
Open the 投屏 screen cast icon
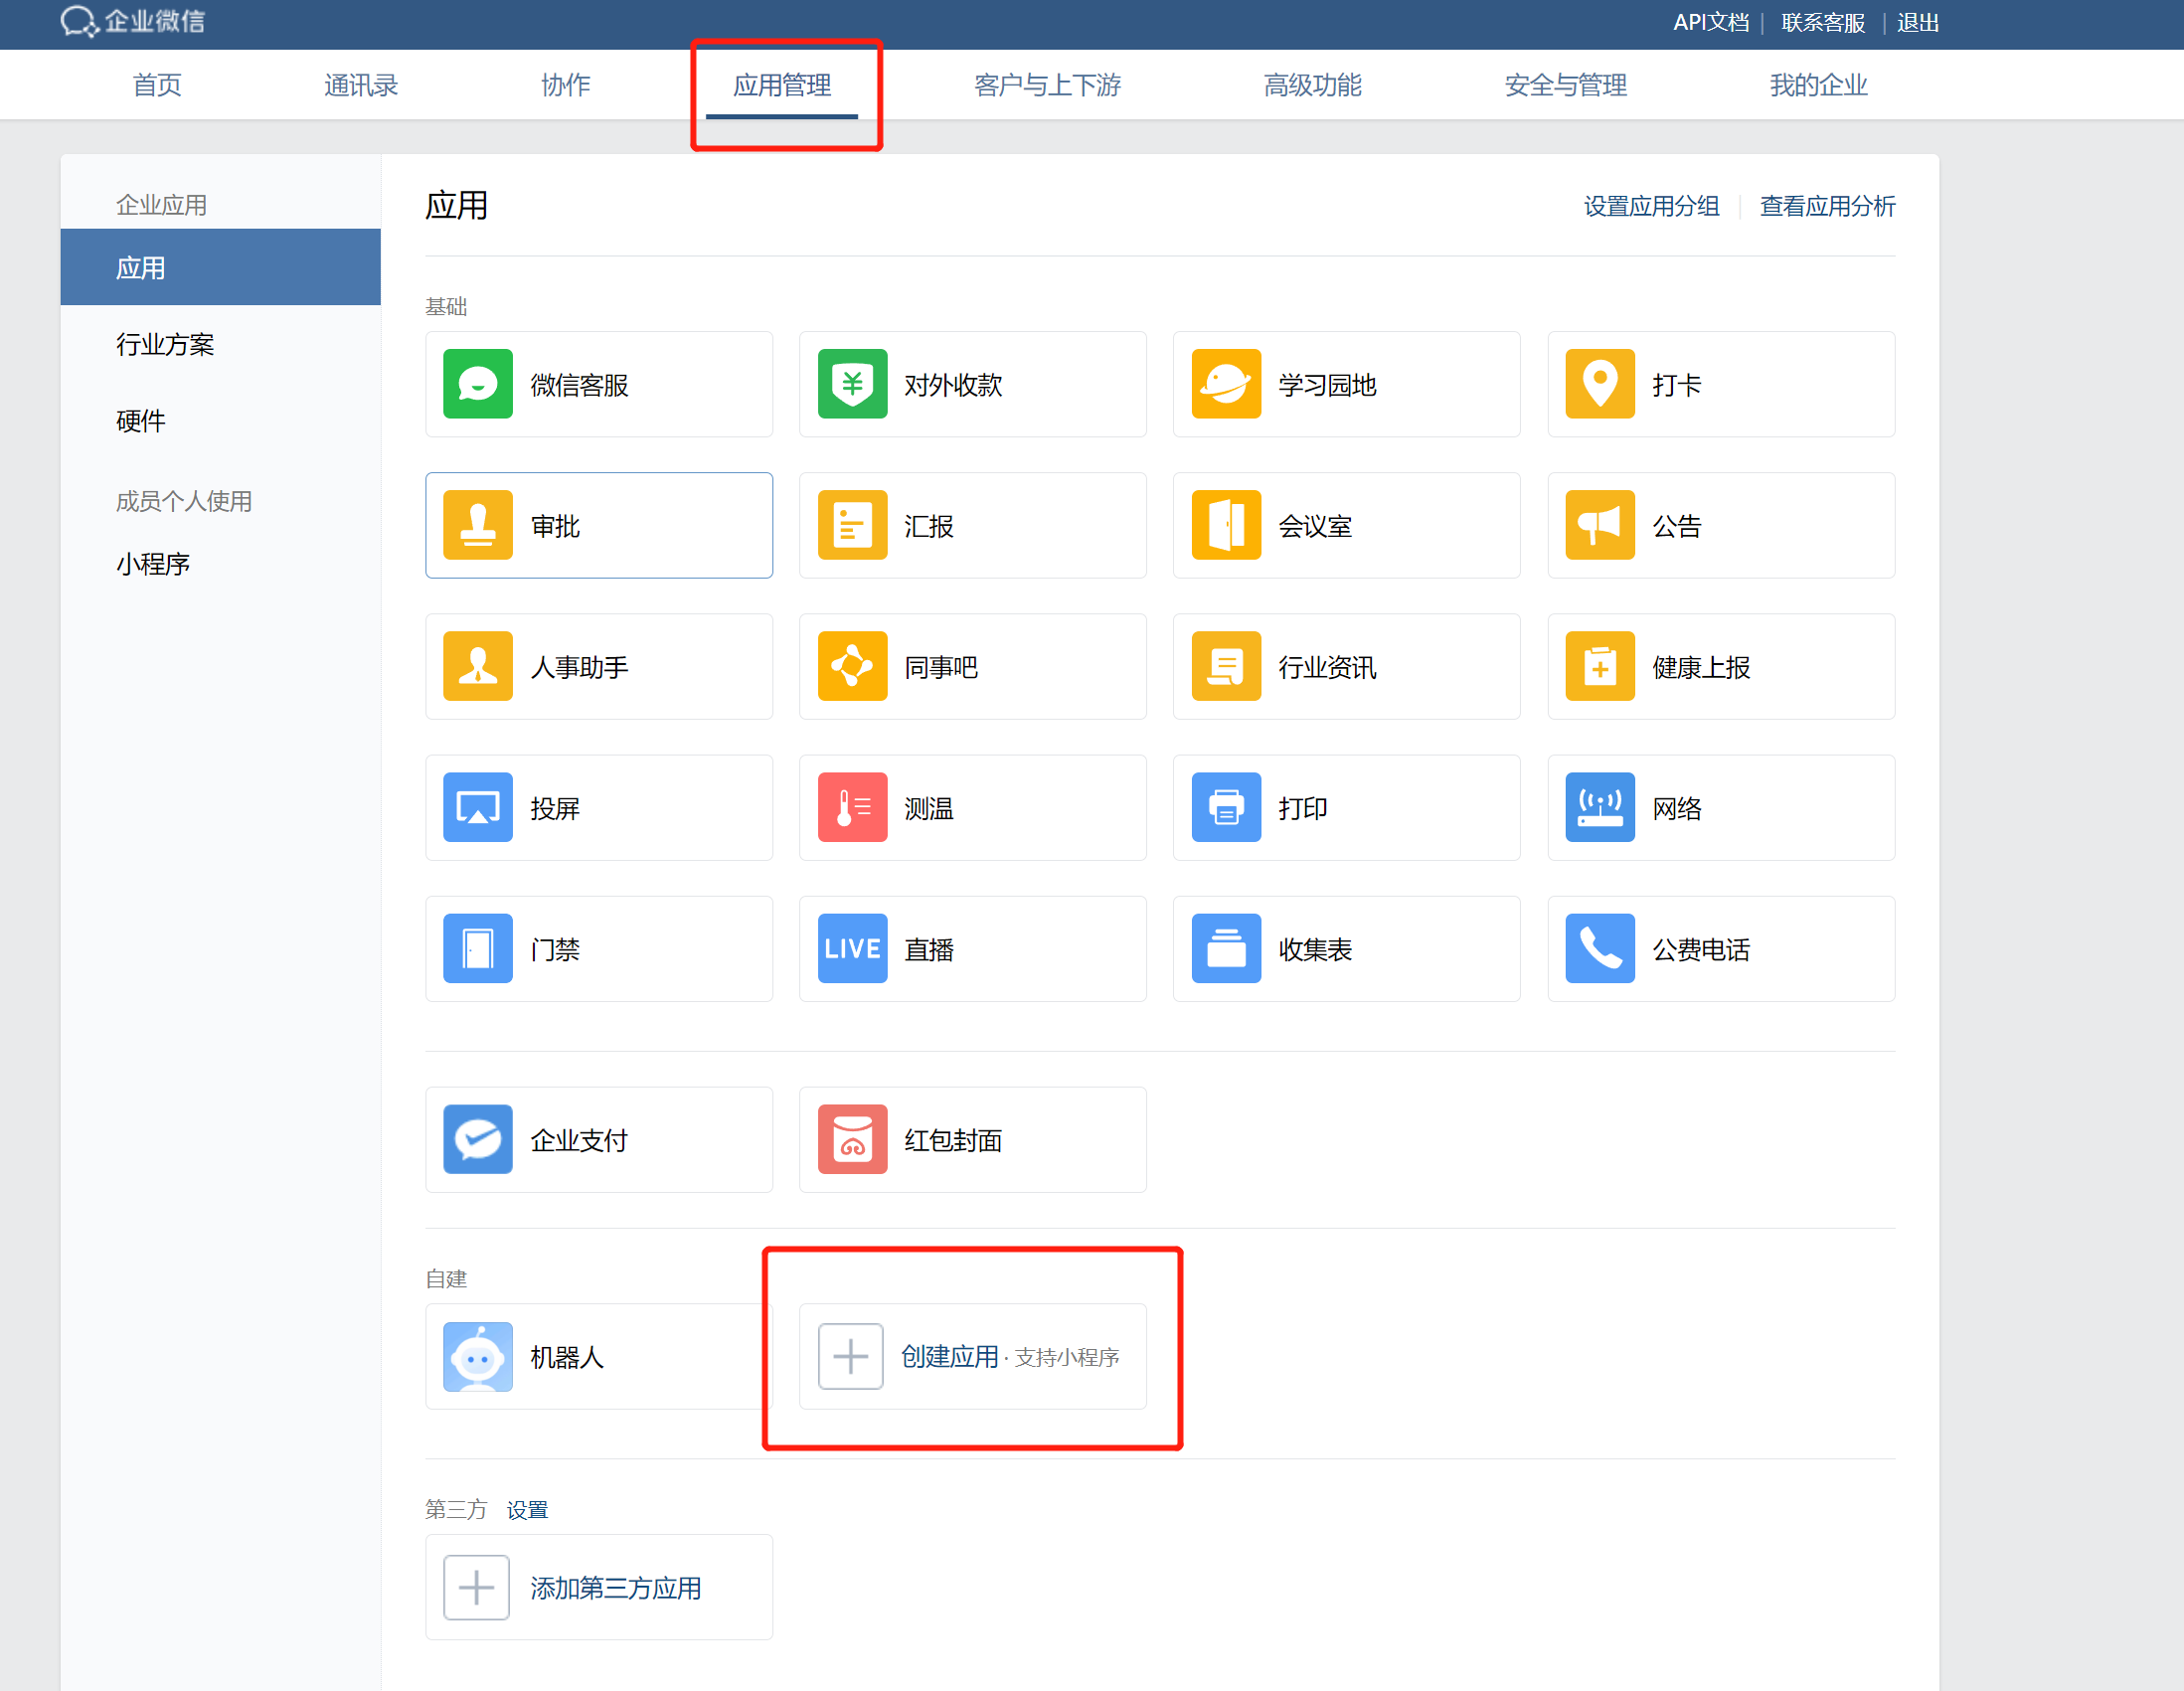(x=478, y=807)
